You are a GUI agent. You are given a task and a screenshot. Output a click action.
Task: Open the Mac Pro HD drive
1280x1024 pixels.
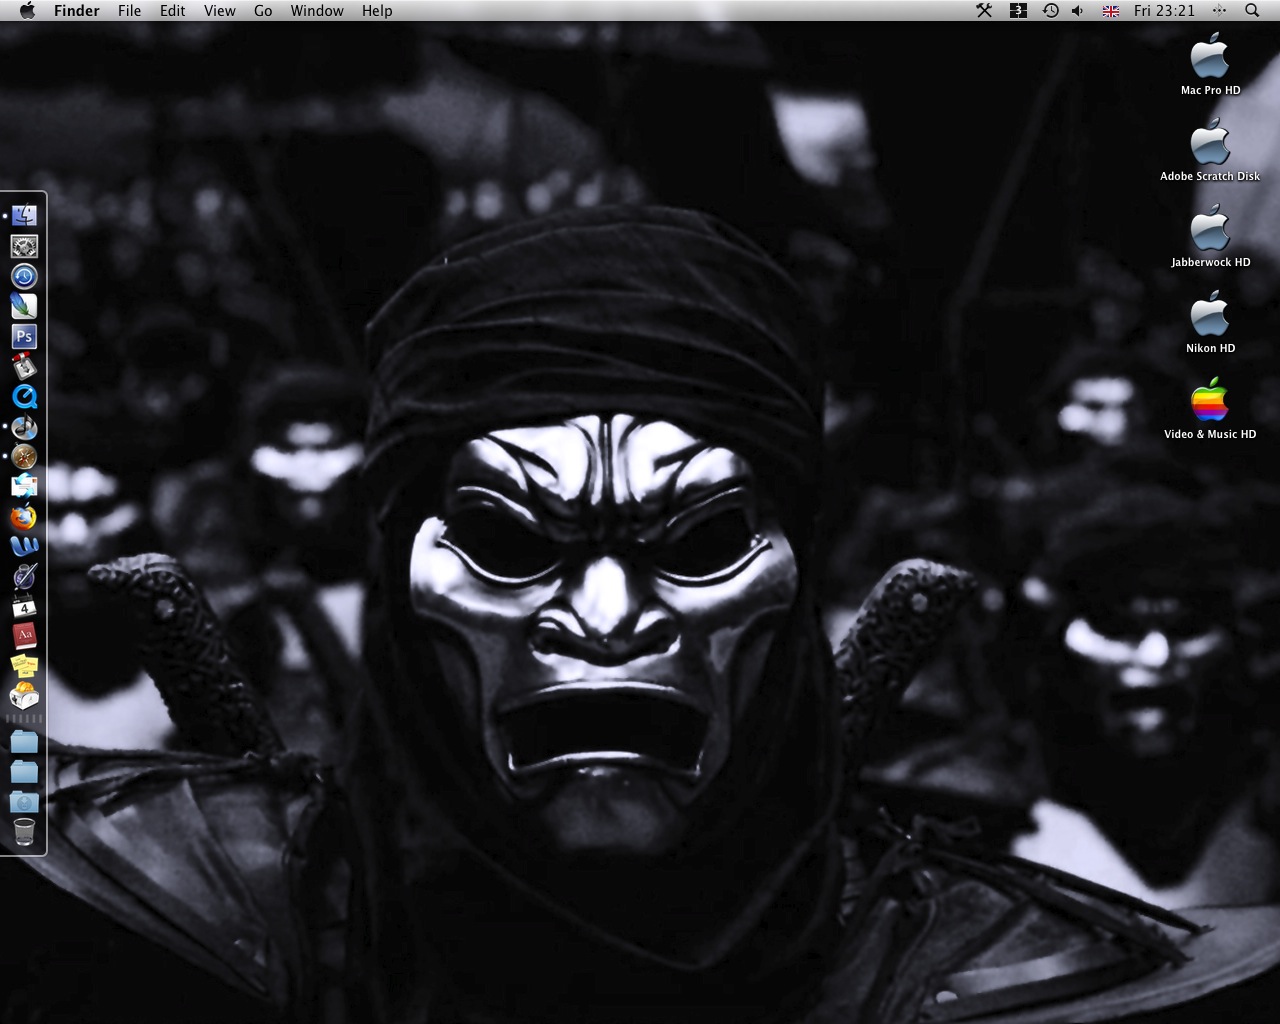point(1210,63)
